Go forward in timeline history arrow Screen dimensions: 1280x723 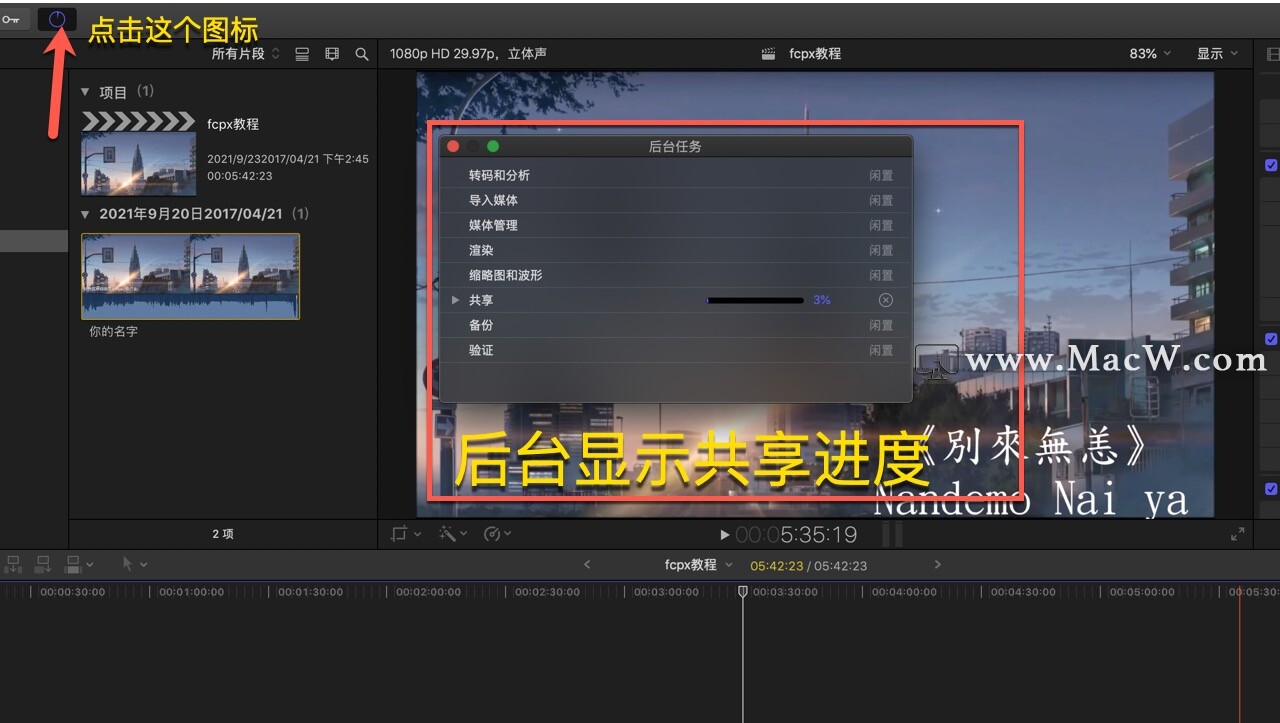point(937,565)
